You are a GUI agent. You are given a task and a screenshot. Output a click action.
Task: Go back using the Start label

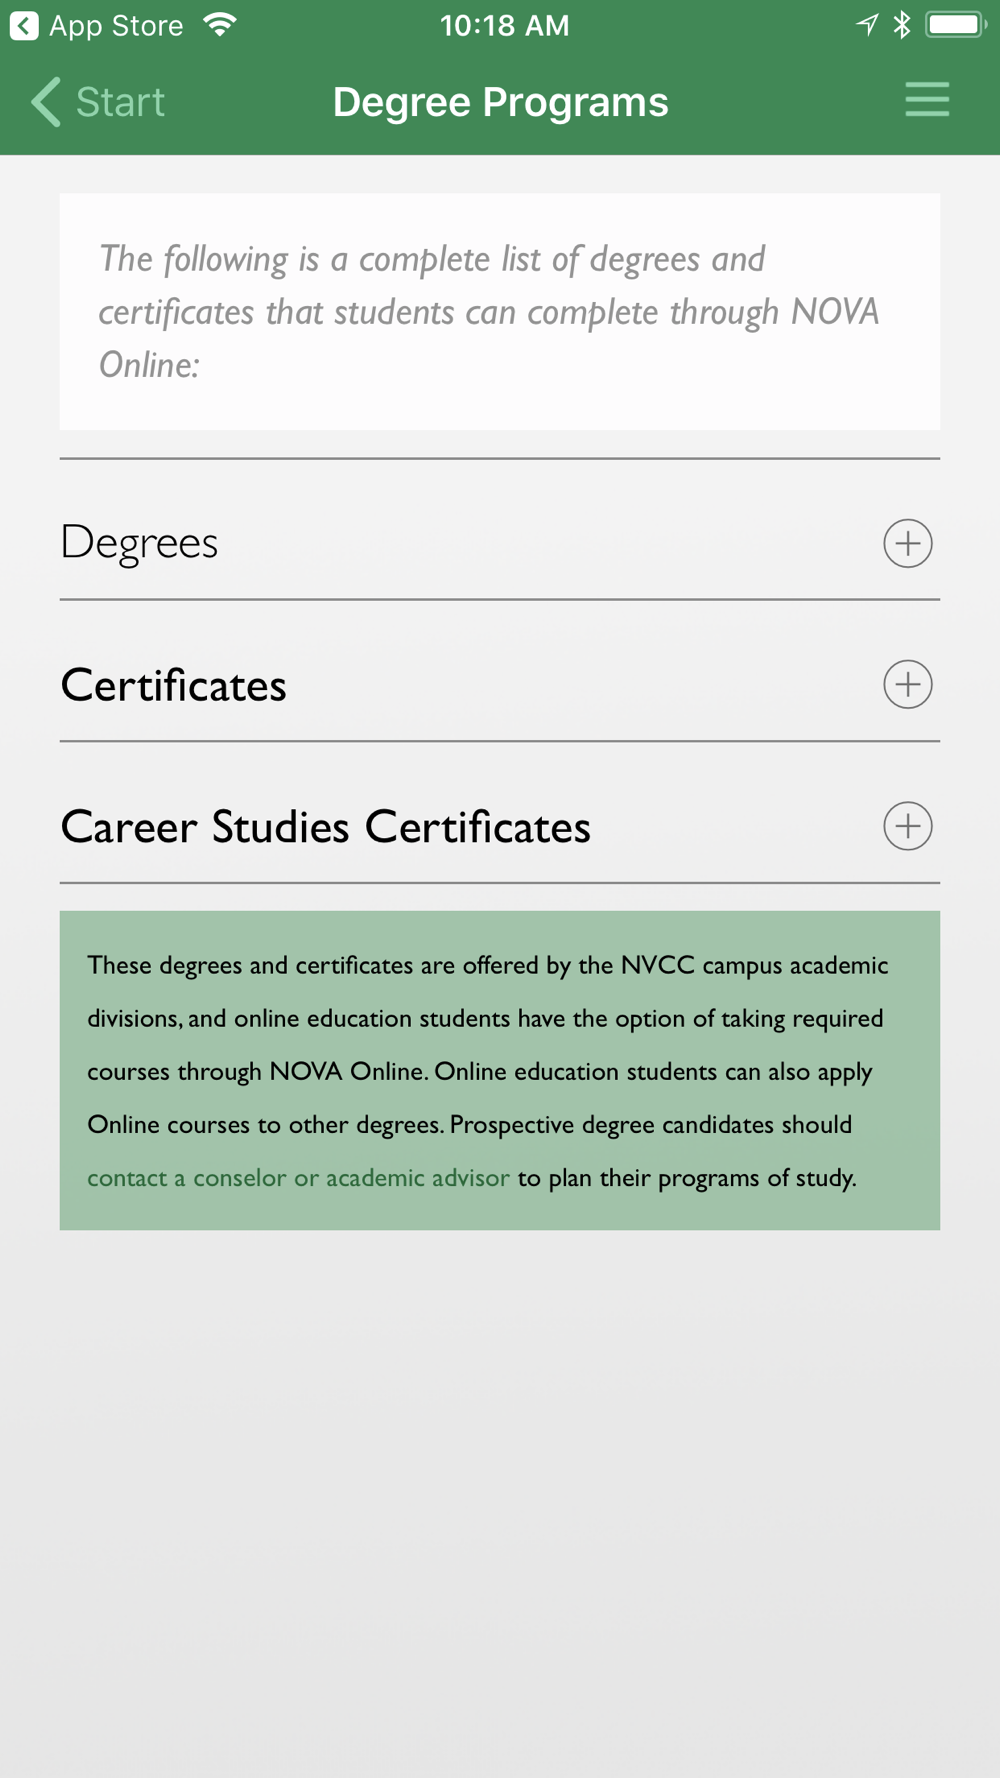(121, 102)
